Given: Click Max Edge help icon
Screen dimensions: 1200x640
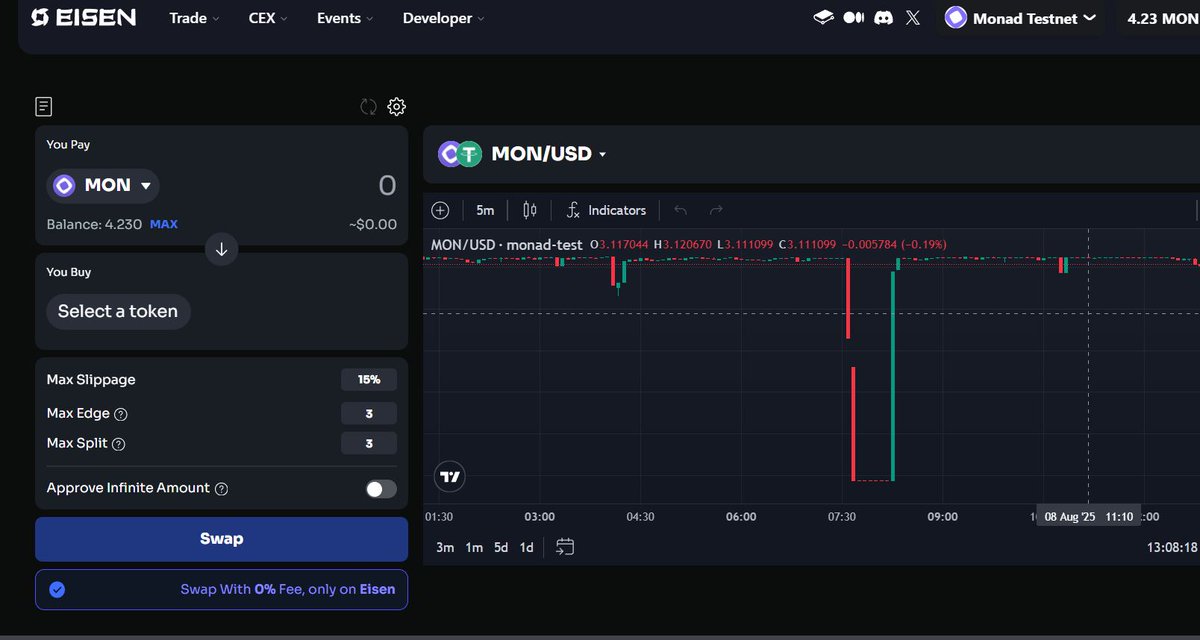Looking at the screenshot, I should (121, 414).
